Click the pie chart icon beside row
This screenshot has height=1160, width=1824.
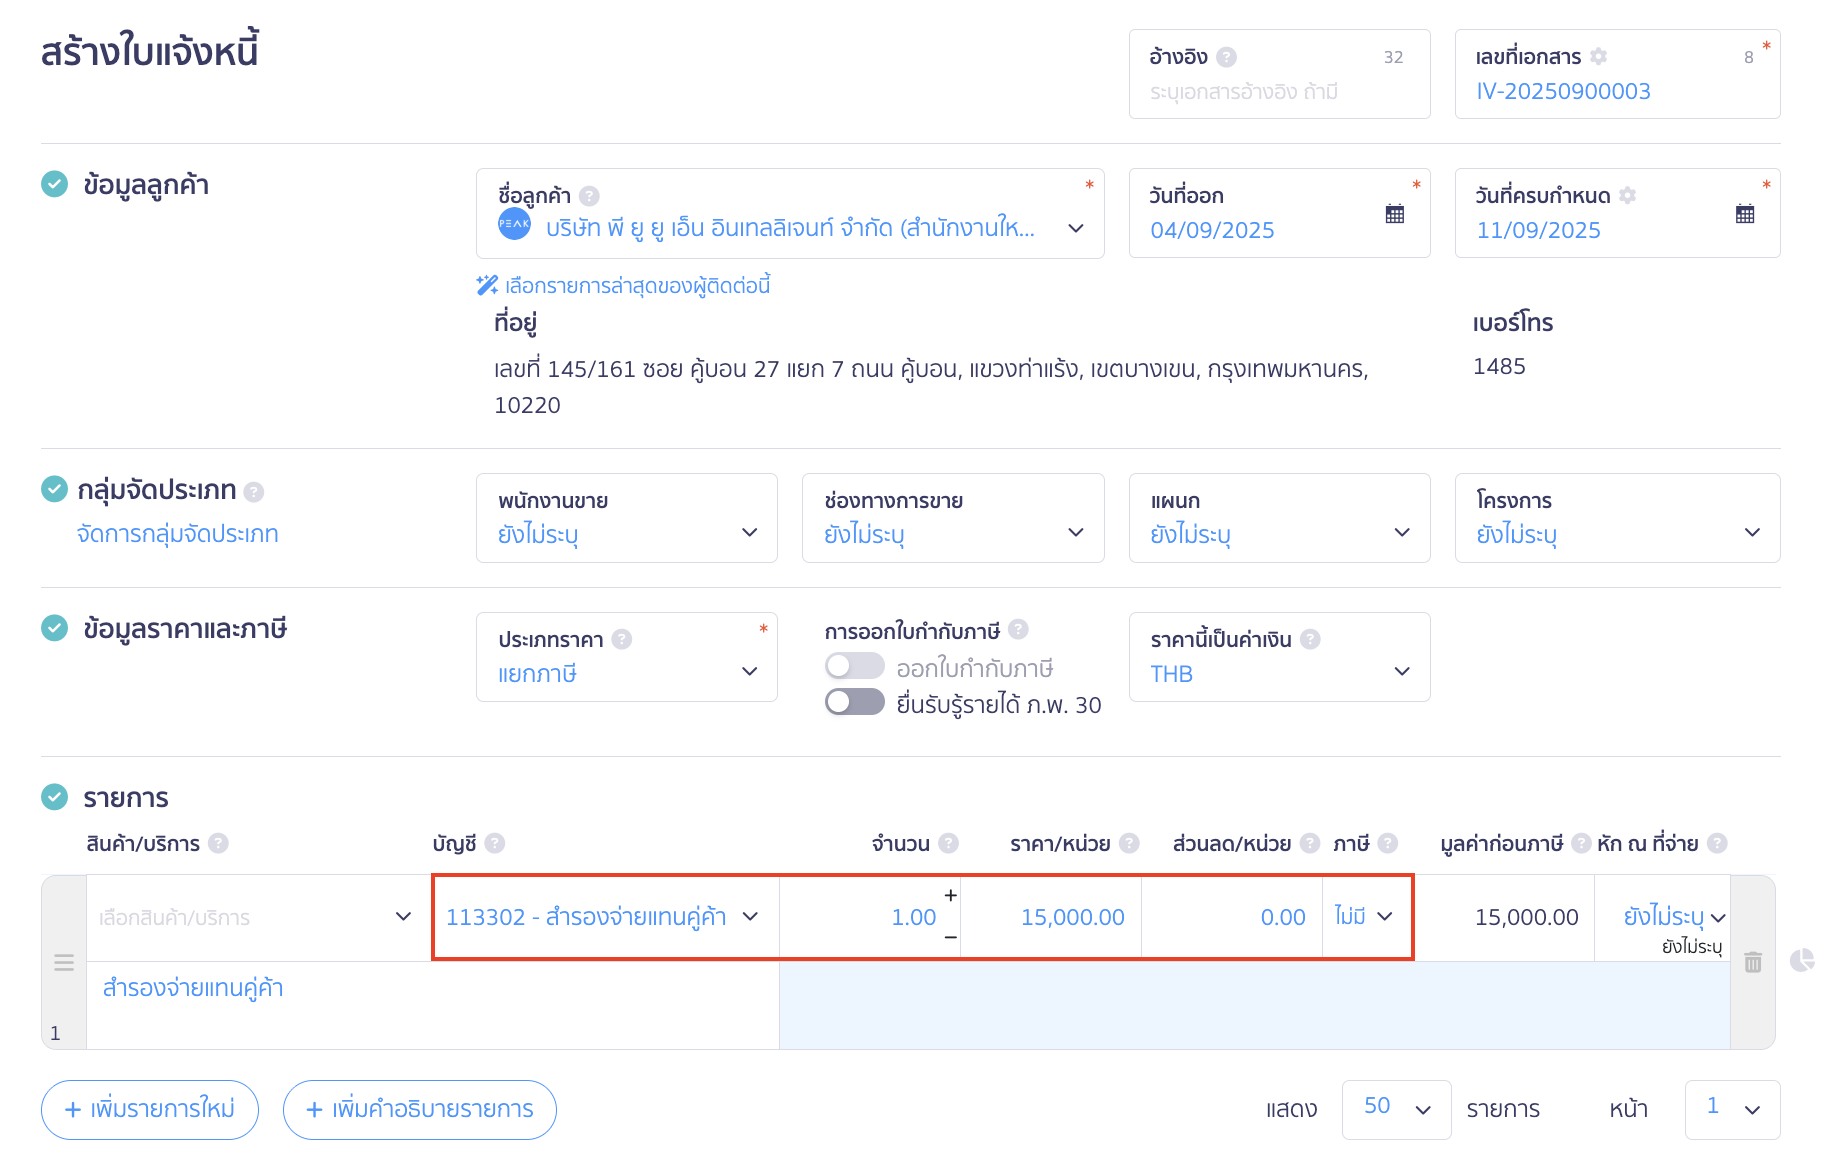1801,961
